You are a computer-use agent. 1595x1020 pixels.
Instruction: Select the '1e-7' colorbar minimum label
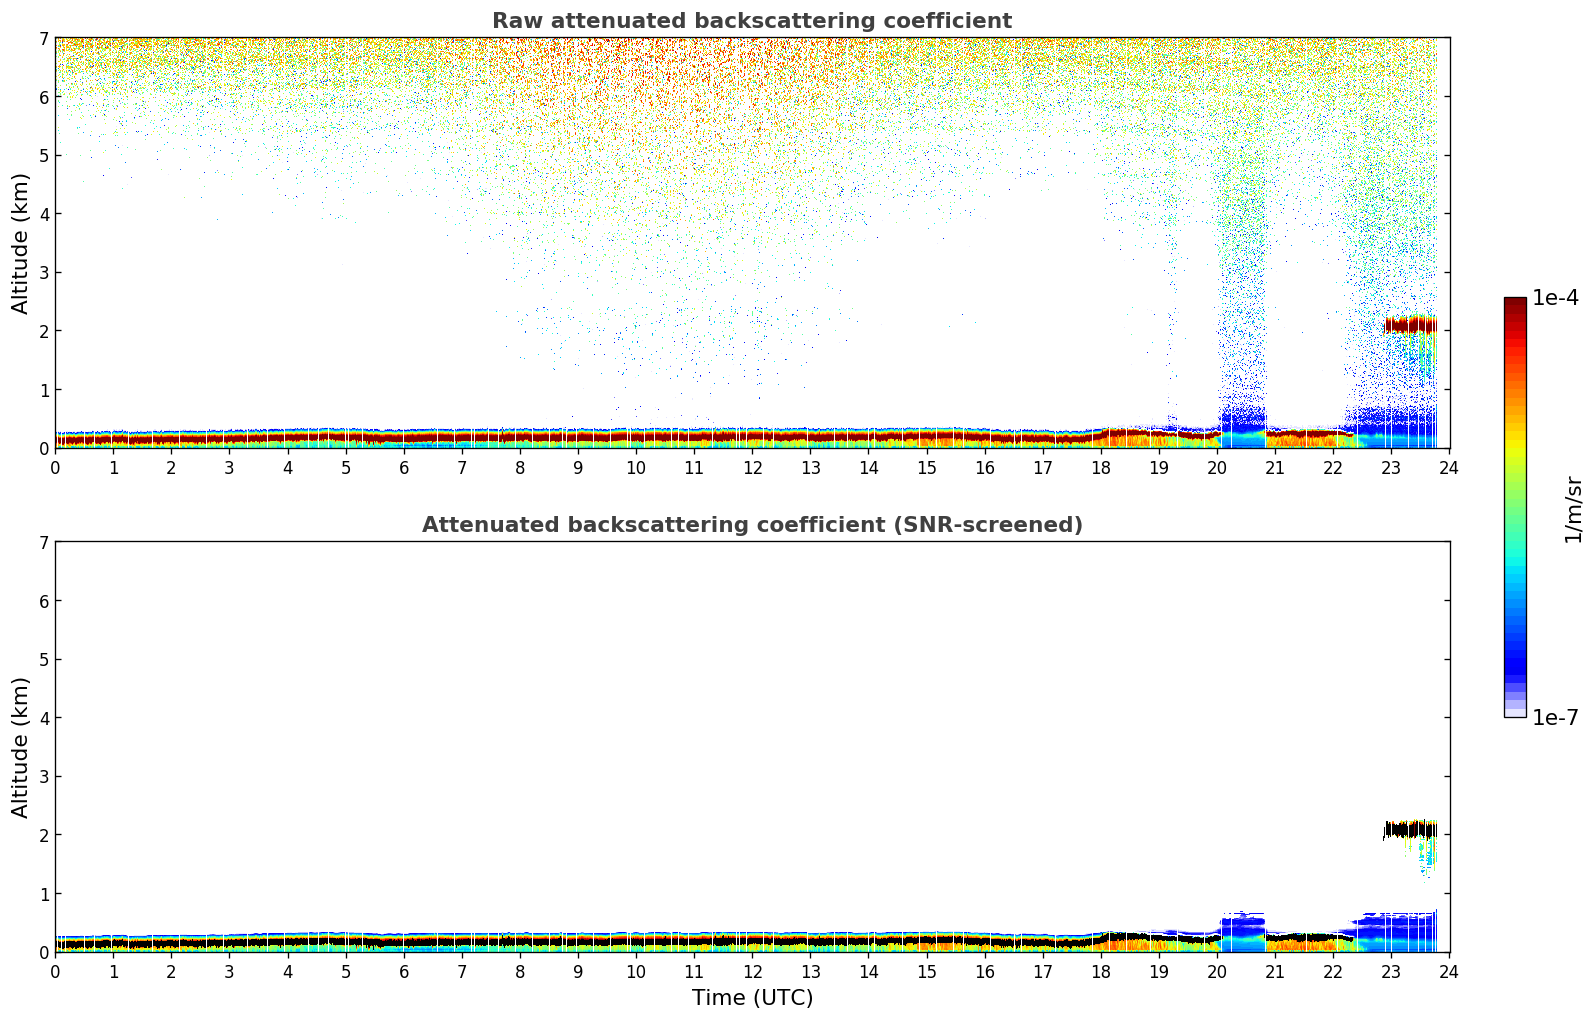coord(1556,718)
